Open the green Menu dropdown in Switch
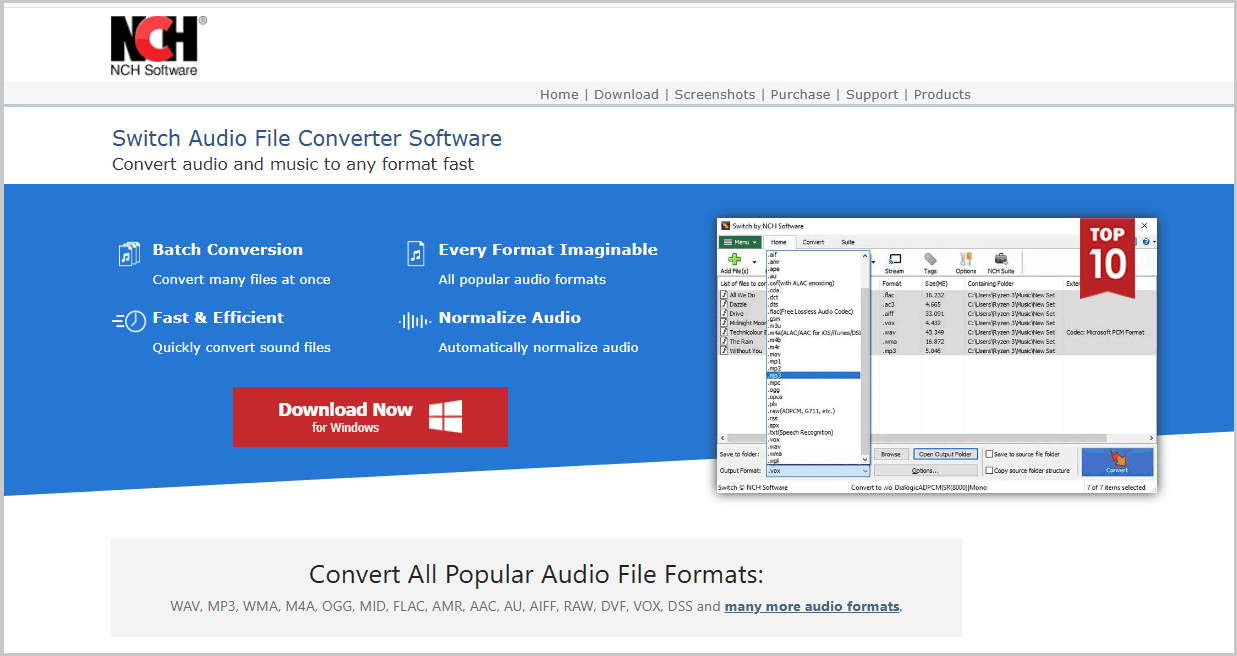Viewport: 1237px width, 656px height. click(x=741, y=242)
